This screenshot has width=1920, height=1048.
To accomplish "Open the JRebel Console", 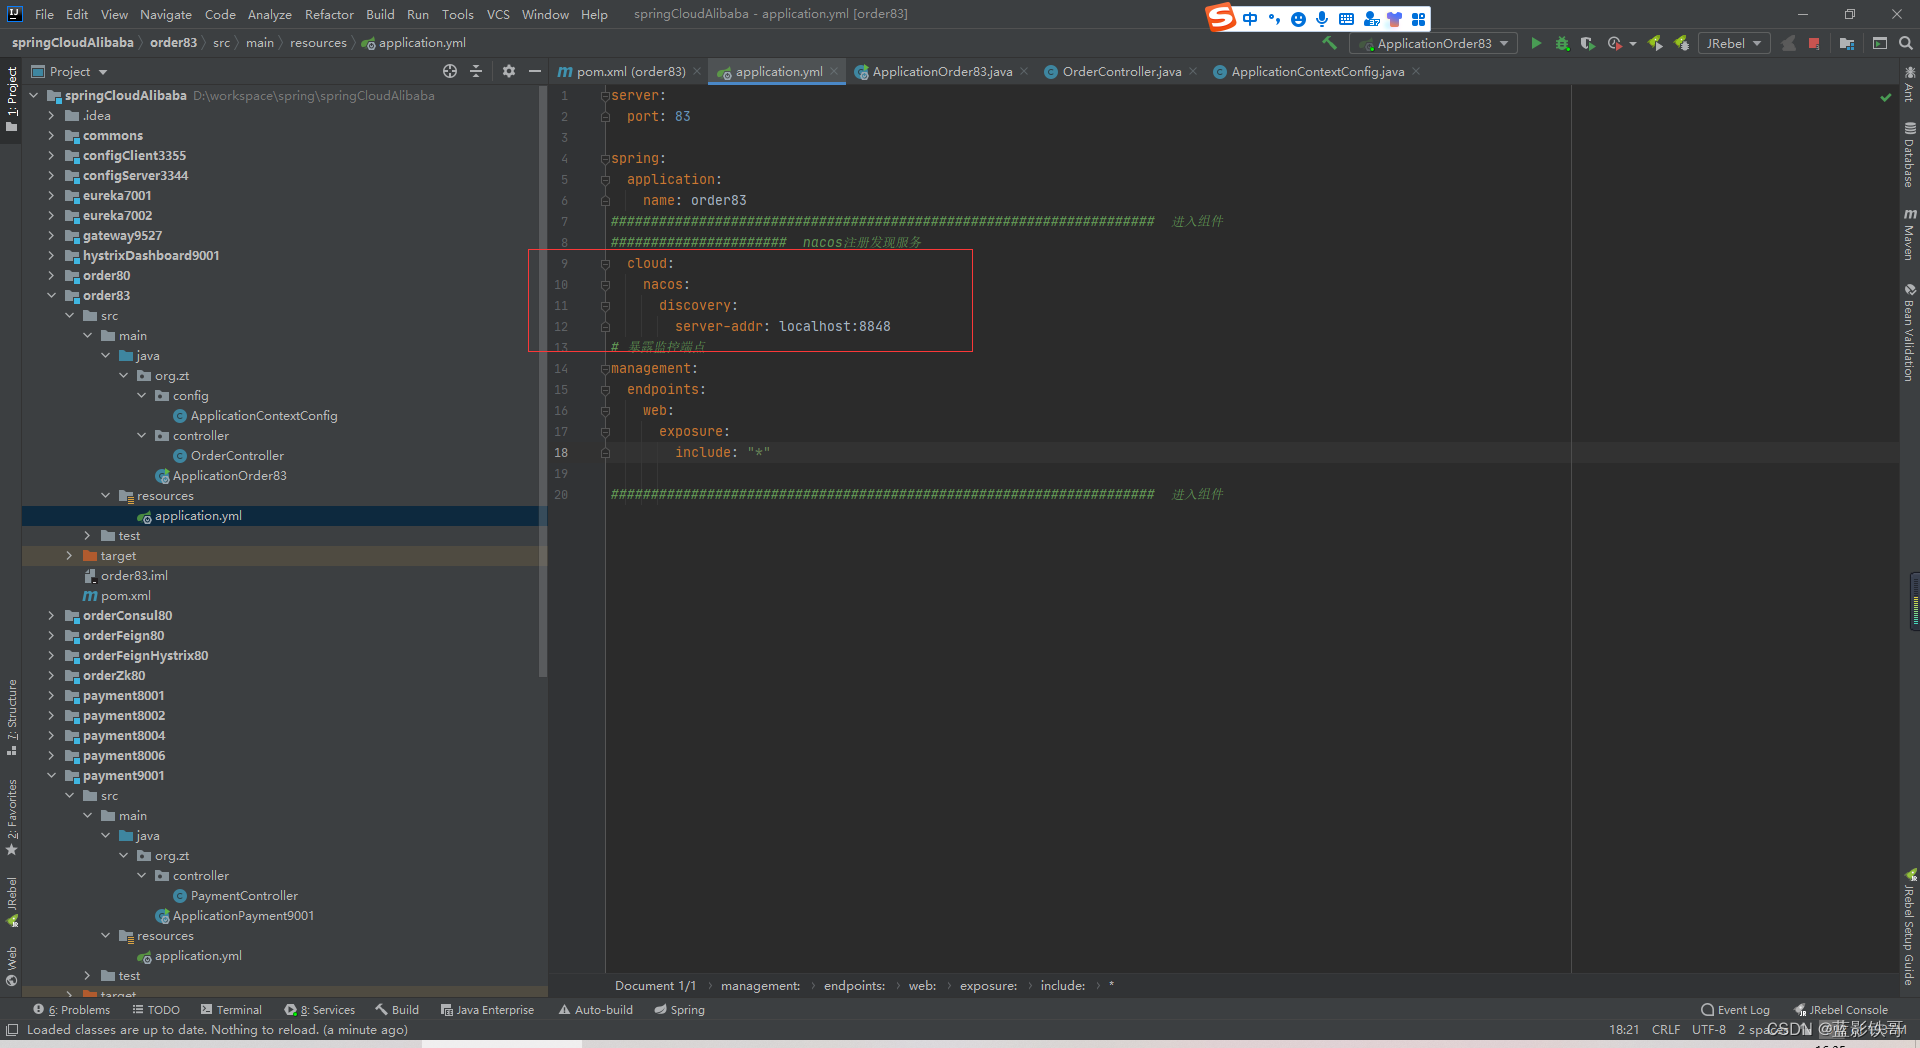I will coord(1841,1010).
